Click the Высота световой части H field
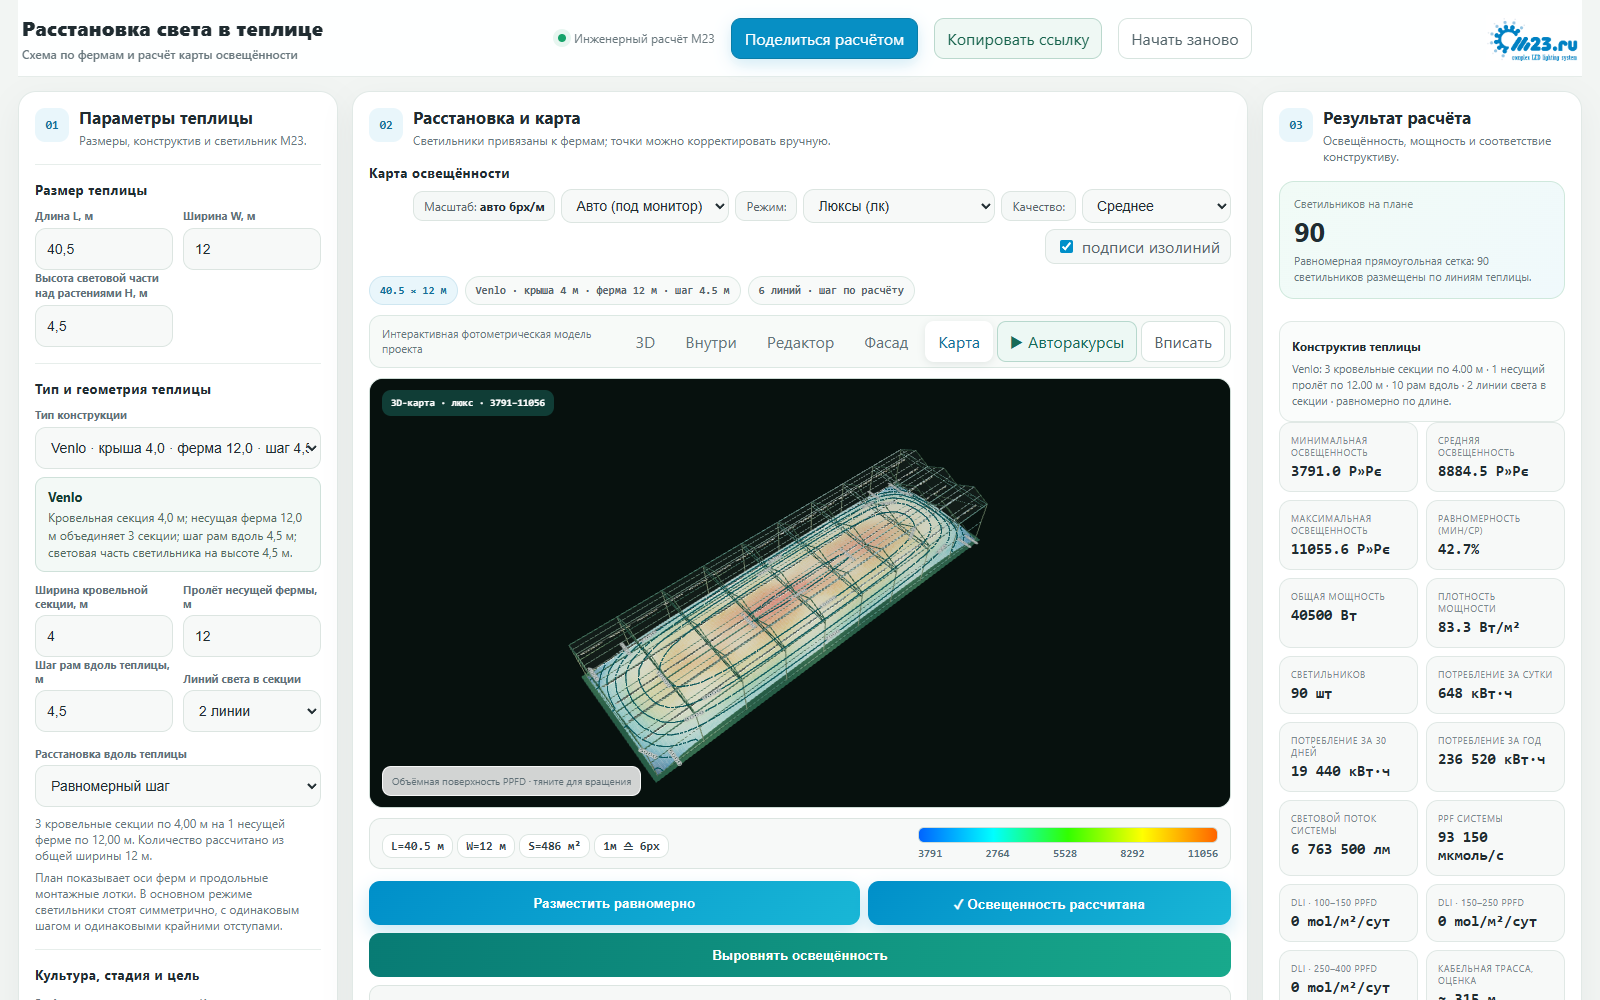 tap(104, 326)
